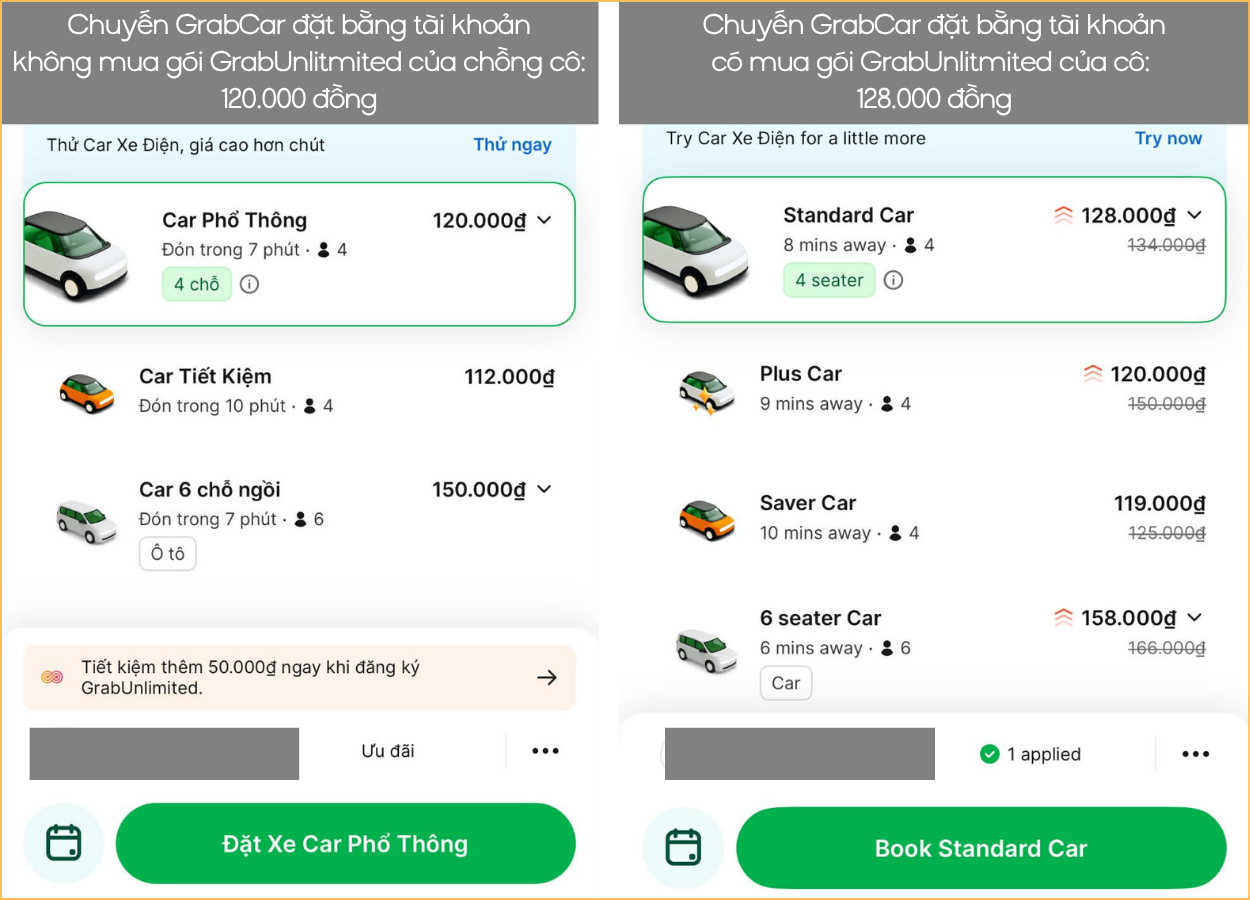Tap Đặt Xe Car Phổ Thông button
Image resolution: width=1250 pixels, height=900 pixels.
(x=346, y=843)
